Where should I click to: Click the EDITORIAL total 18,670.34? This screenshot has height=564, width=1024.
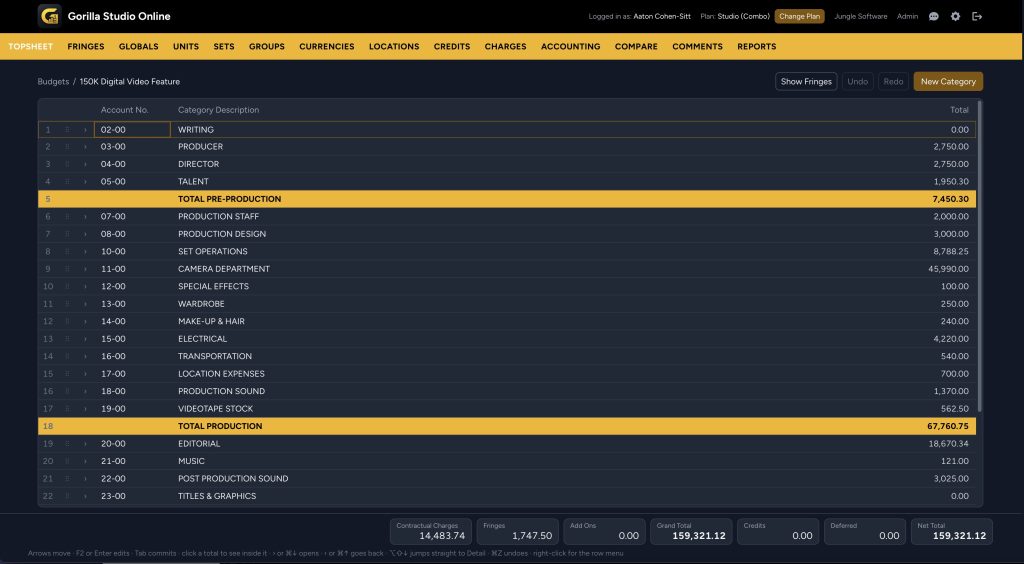coord(948,444)
